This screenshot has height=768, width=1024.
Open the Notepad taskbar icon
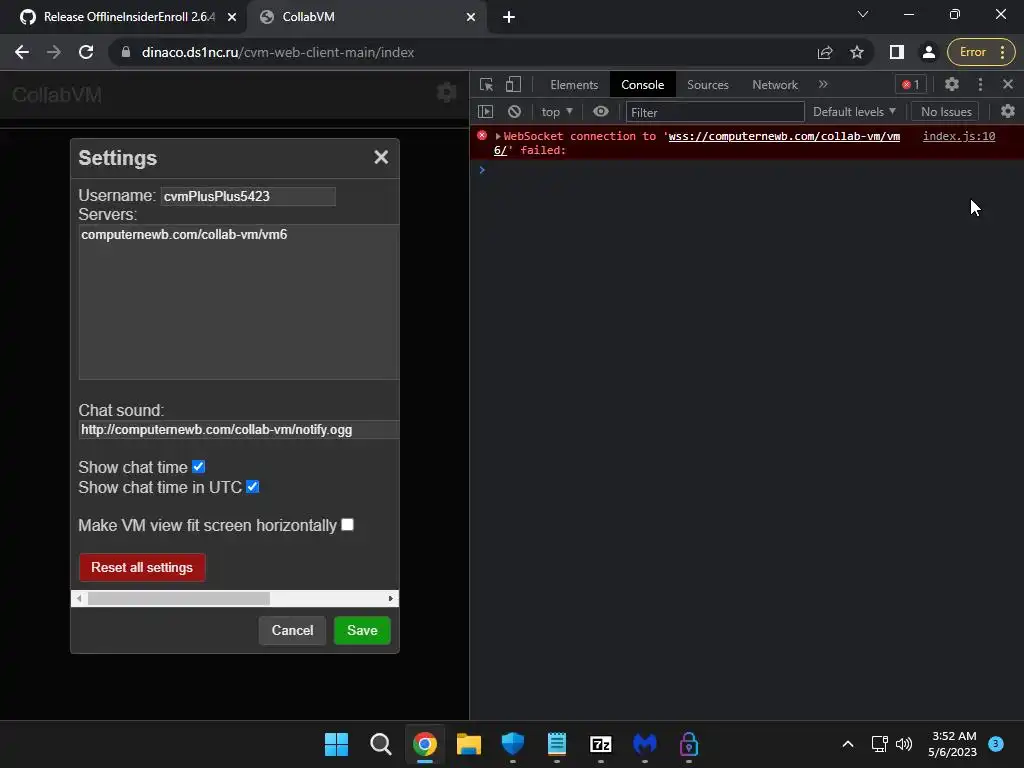click(556, 744)
